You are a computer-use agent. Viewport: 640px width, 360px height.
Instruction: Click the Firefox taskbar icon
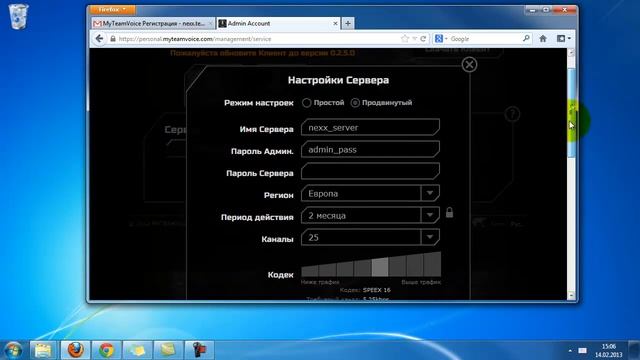[x=76, y=350]
